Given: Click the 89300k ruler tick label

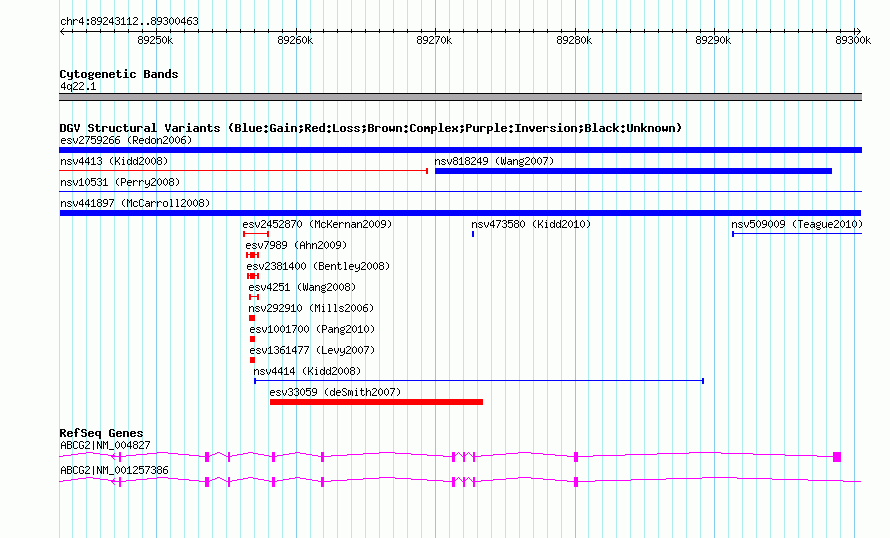Looking at the screenshot, I should click(853, 40).
